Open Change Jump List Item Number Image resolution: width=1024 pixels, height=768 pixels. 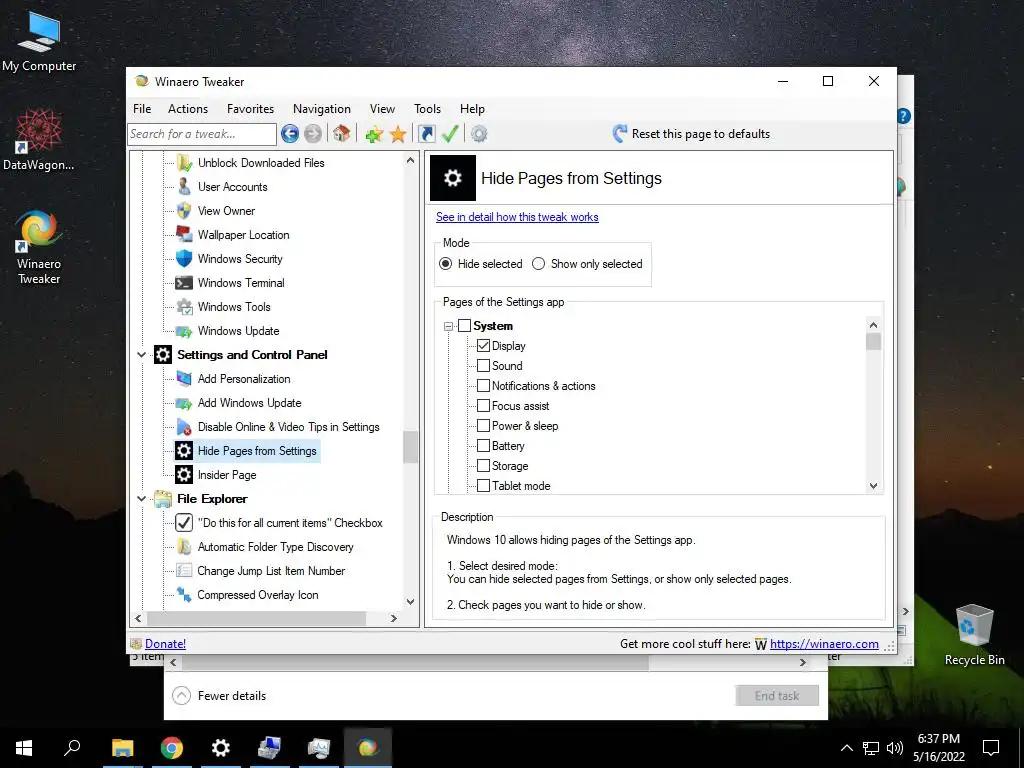[271, 571]
